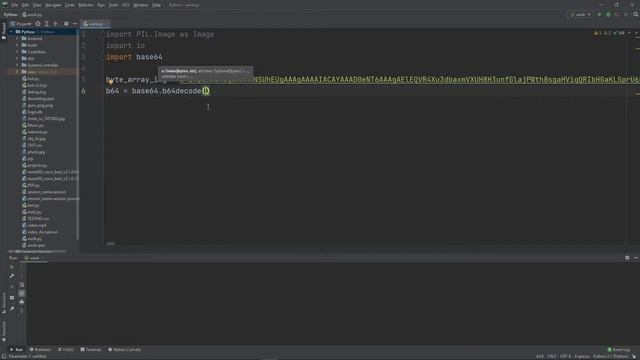Click the Debug bug icon in toolbar

pos(608,14)
